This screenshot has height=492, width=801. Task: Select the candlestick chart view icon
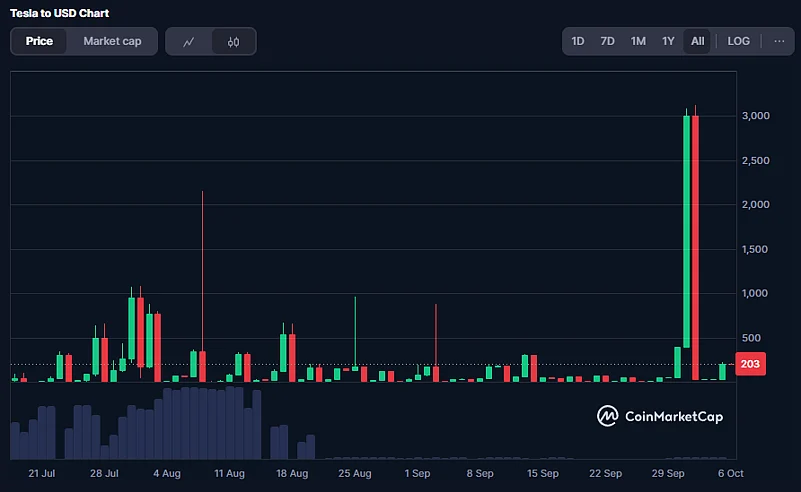(233, 41)
